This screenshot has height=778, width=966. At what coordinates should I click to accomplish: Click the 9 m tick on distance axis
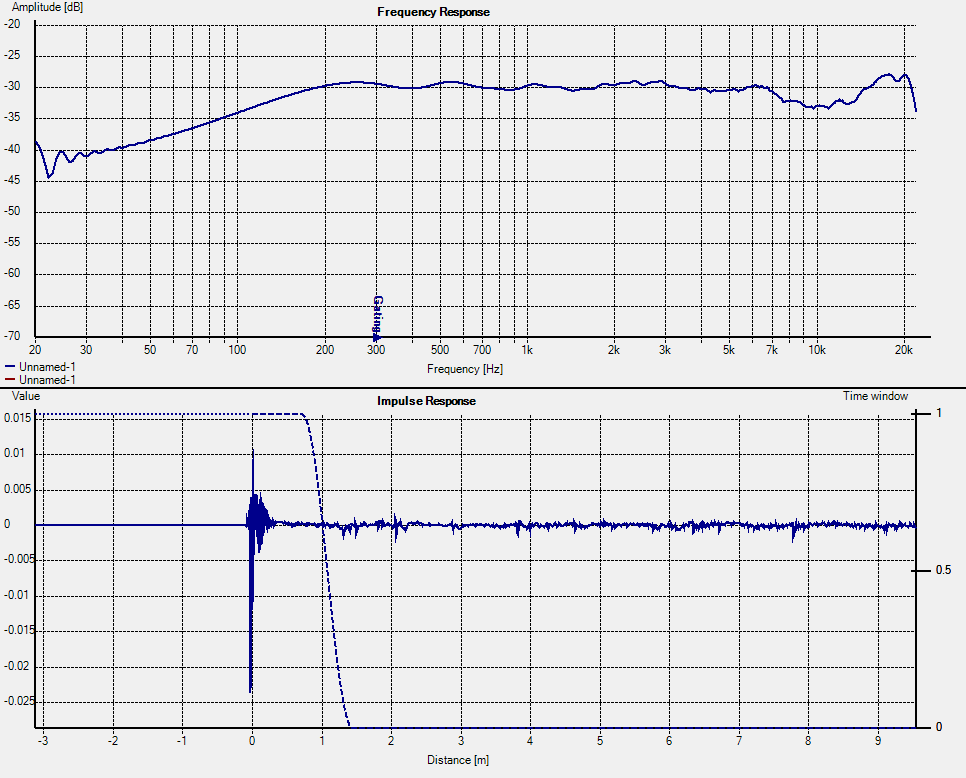tap(877, 741)
